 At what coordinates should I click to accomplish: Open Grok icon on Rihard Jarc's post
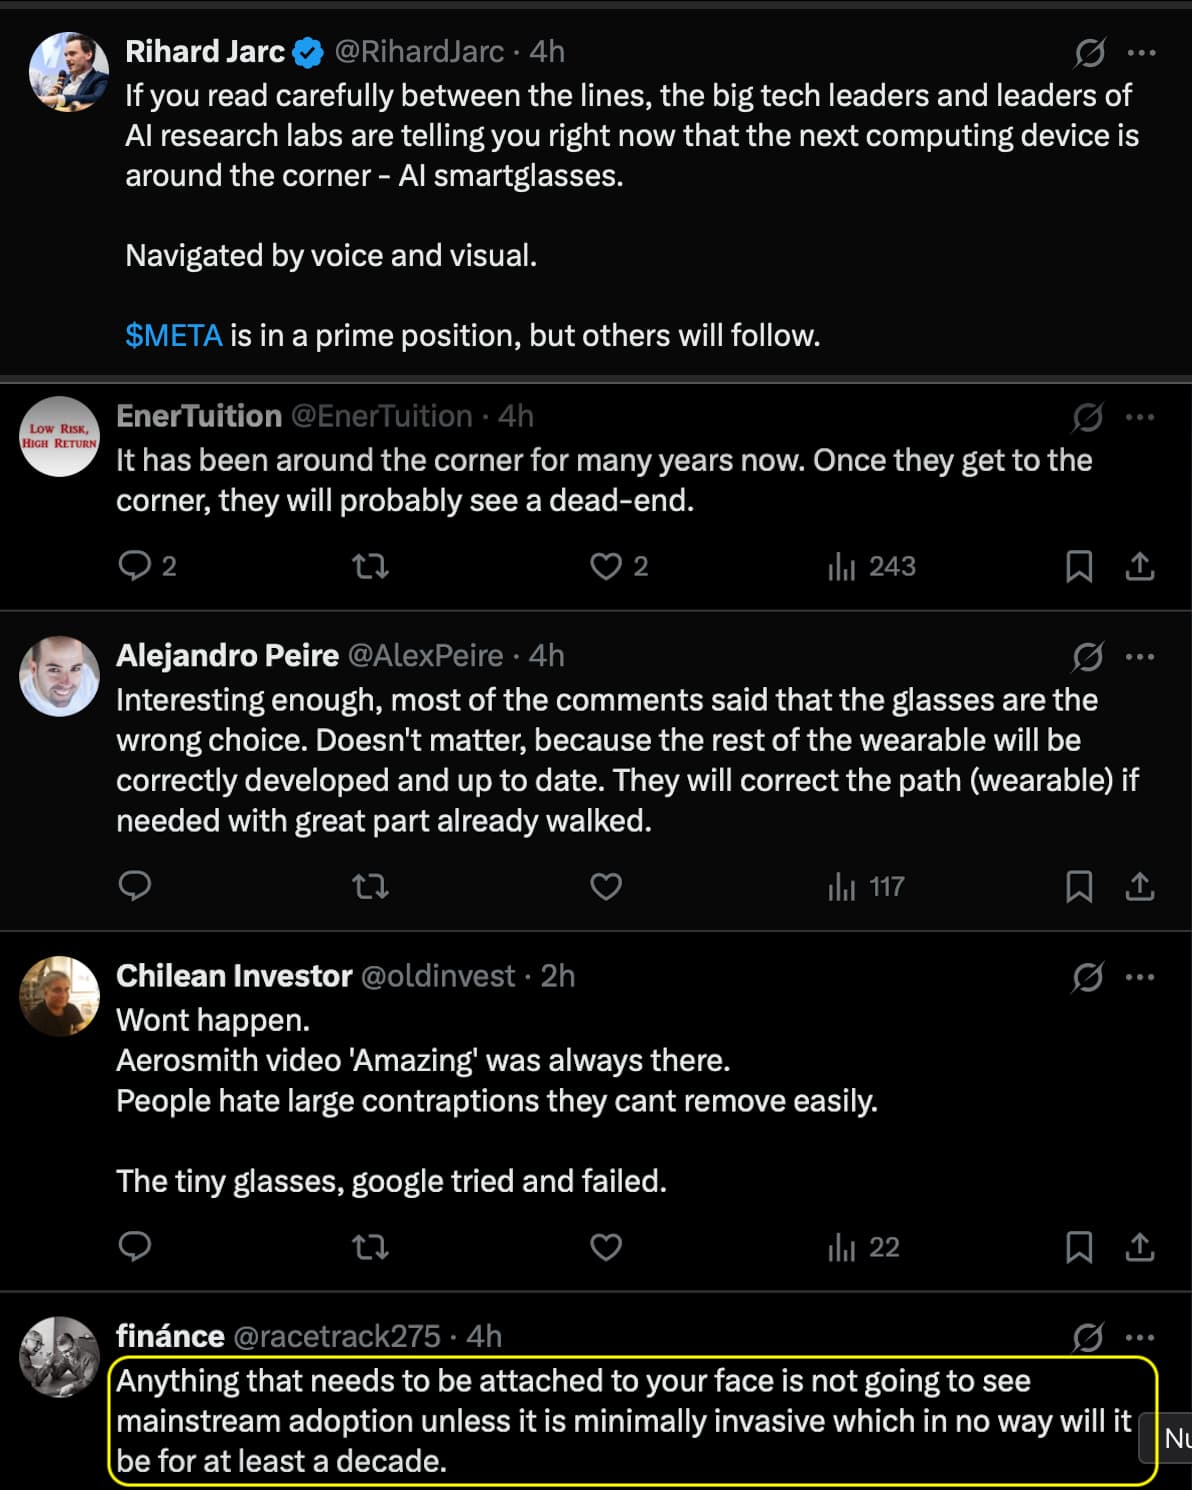tap(1089, 52)
